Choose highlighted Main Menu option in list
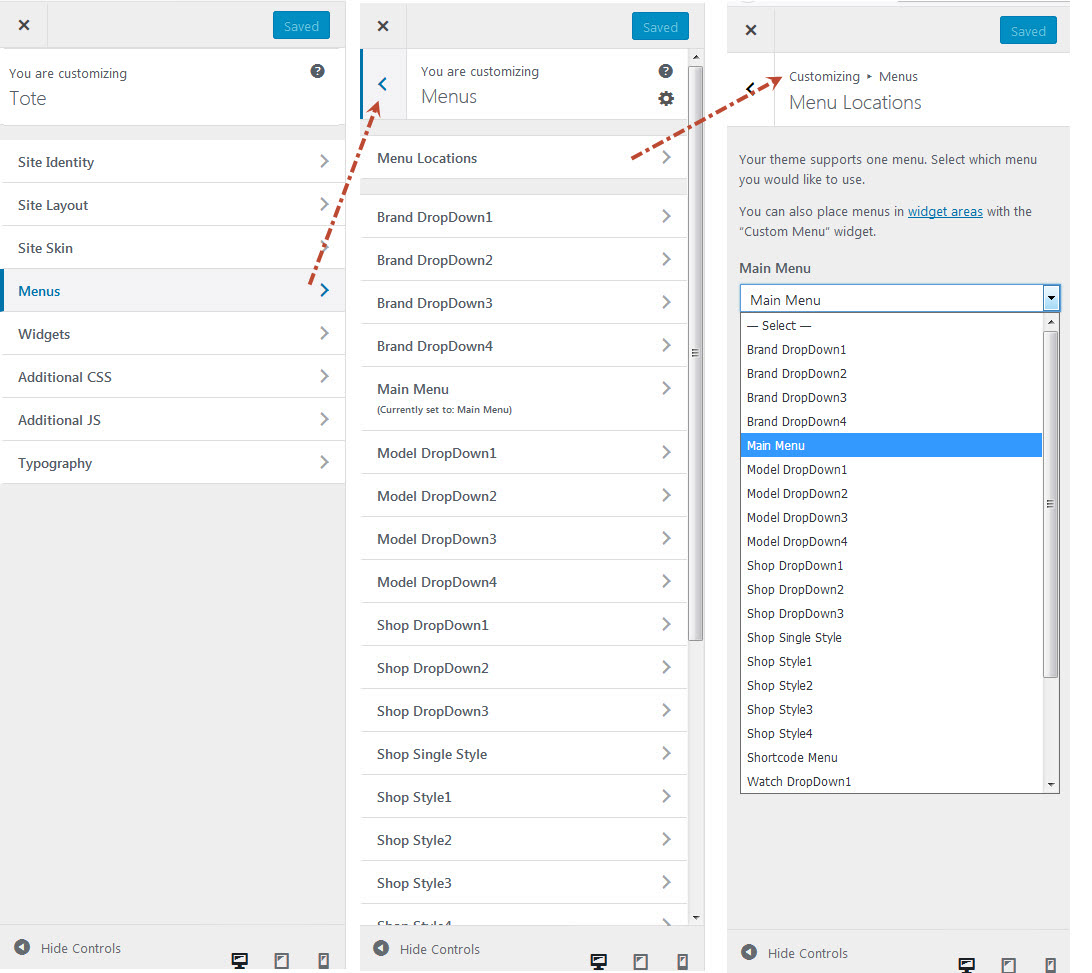 (x=891, y=445)
